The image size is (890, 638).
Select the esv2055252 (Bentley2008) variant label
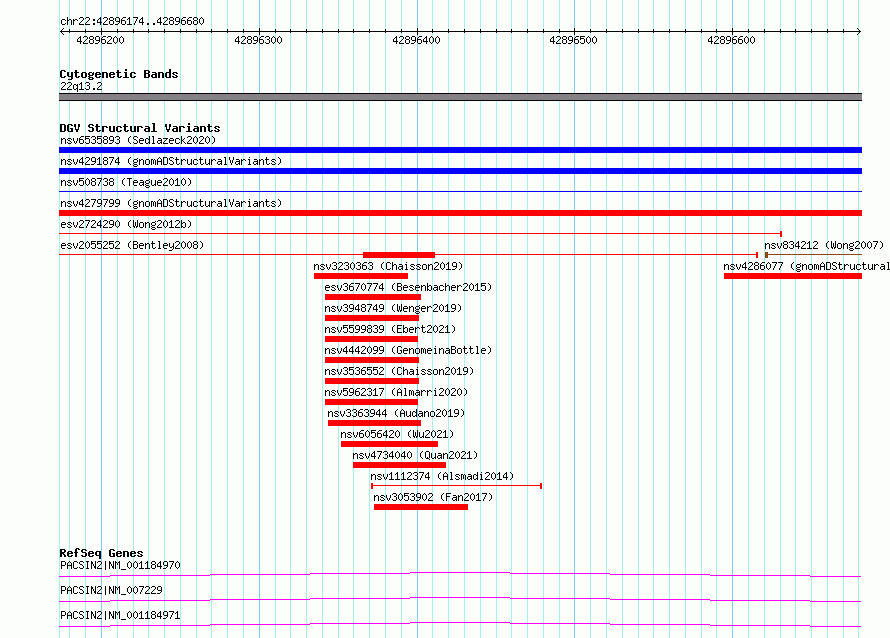[x=132, y=245]
